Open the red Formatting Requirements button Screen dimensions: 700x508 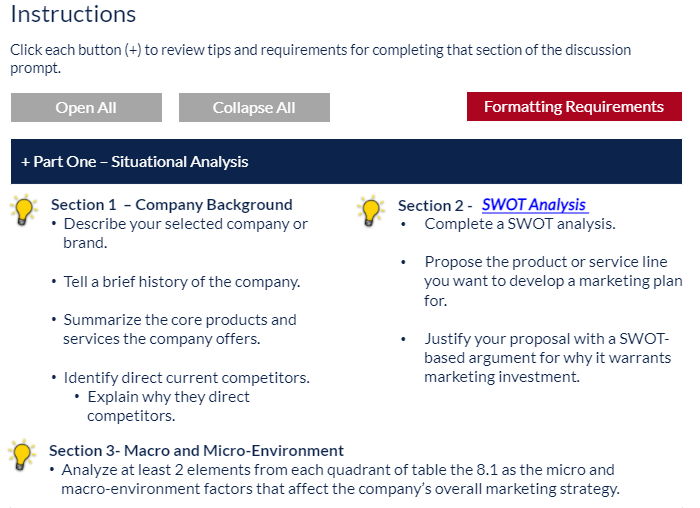[574, 107]
